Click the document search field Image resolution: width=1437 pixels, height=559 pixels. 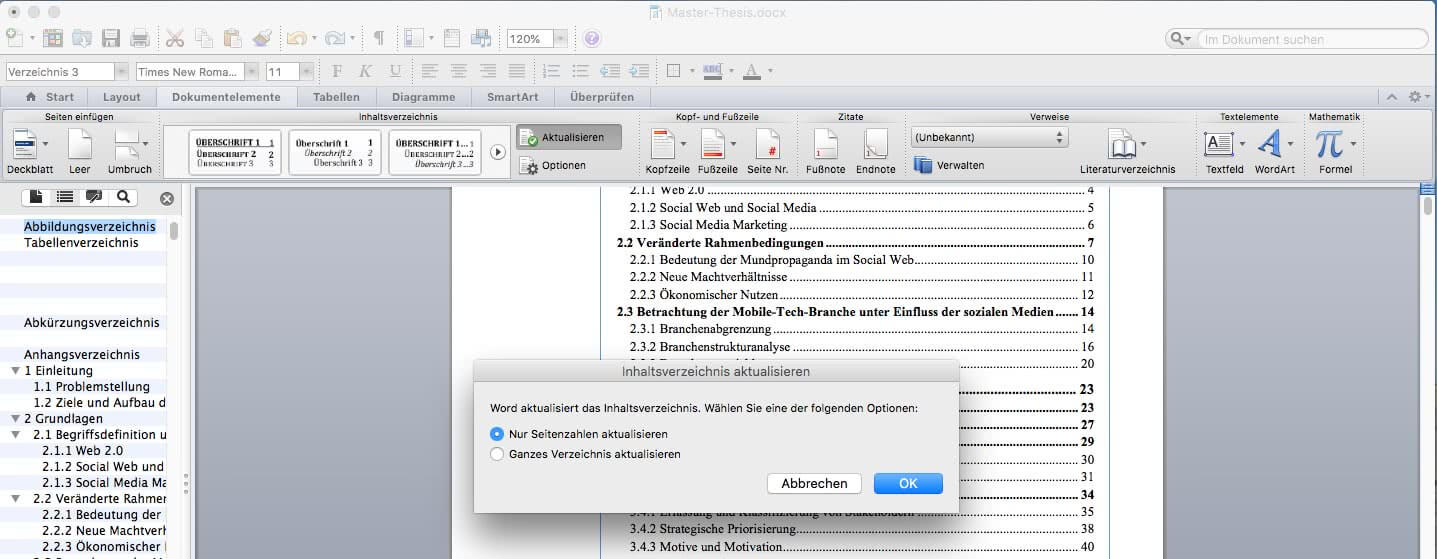point(1310,39)
